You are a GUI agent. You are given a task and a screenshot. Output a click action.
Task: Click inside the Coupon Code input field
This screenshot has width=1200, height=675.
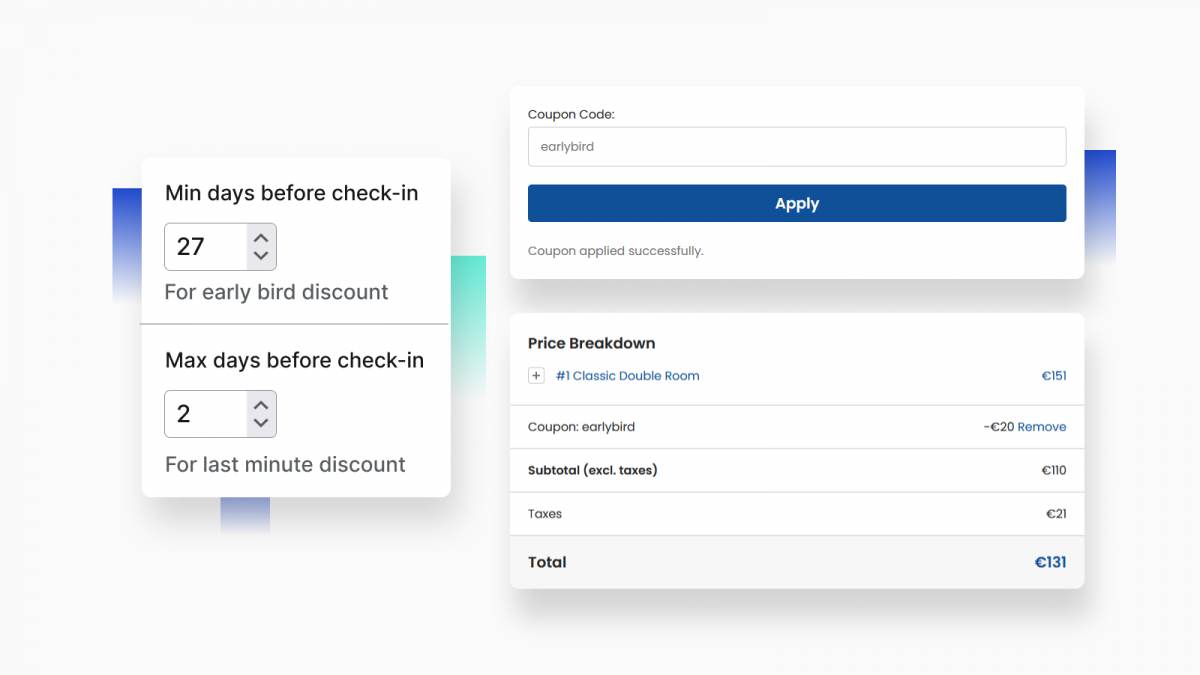pos(796,146)
